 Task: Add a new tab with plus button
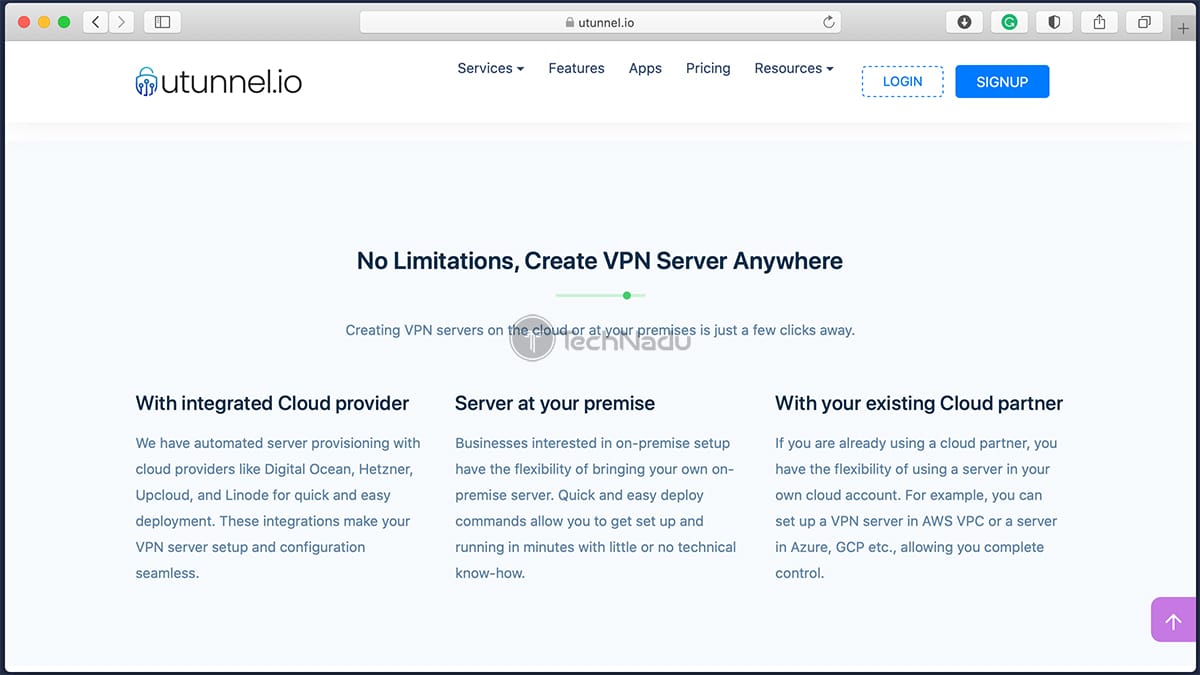[x=1184, y=29]
